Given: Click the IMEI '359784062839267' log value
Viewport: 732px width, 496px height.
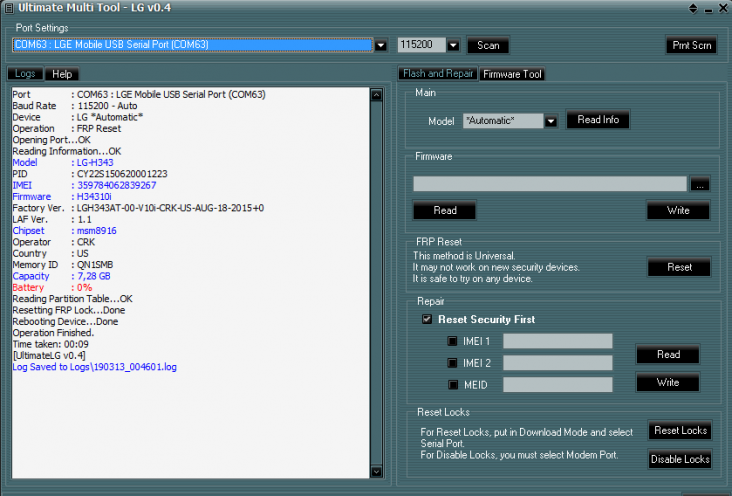Looking at the screenshot, I should click(117, 185).
